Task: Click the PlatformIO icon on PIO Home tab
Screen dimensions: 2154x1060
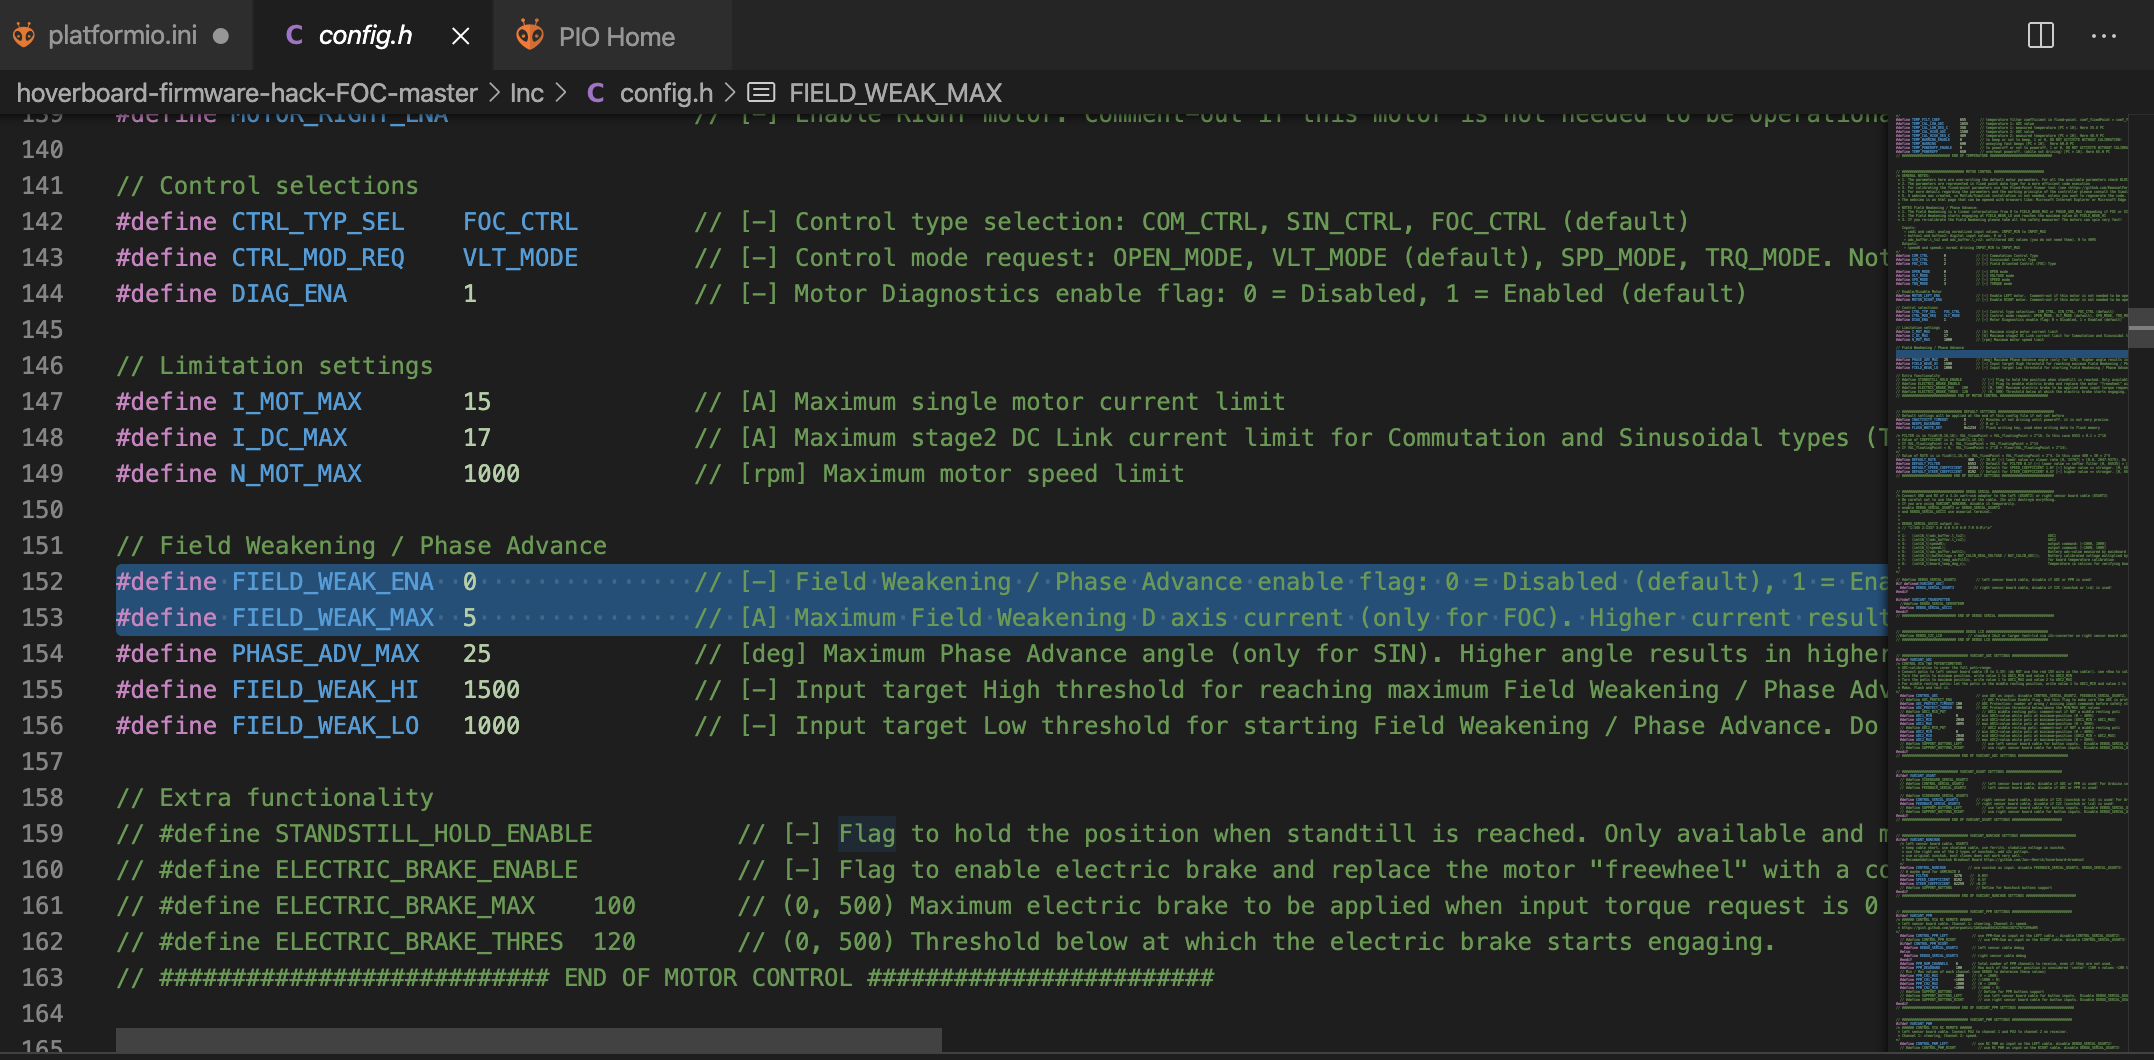Action: tap(529, 35)
